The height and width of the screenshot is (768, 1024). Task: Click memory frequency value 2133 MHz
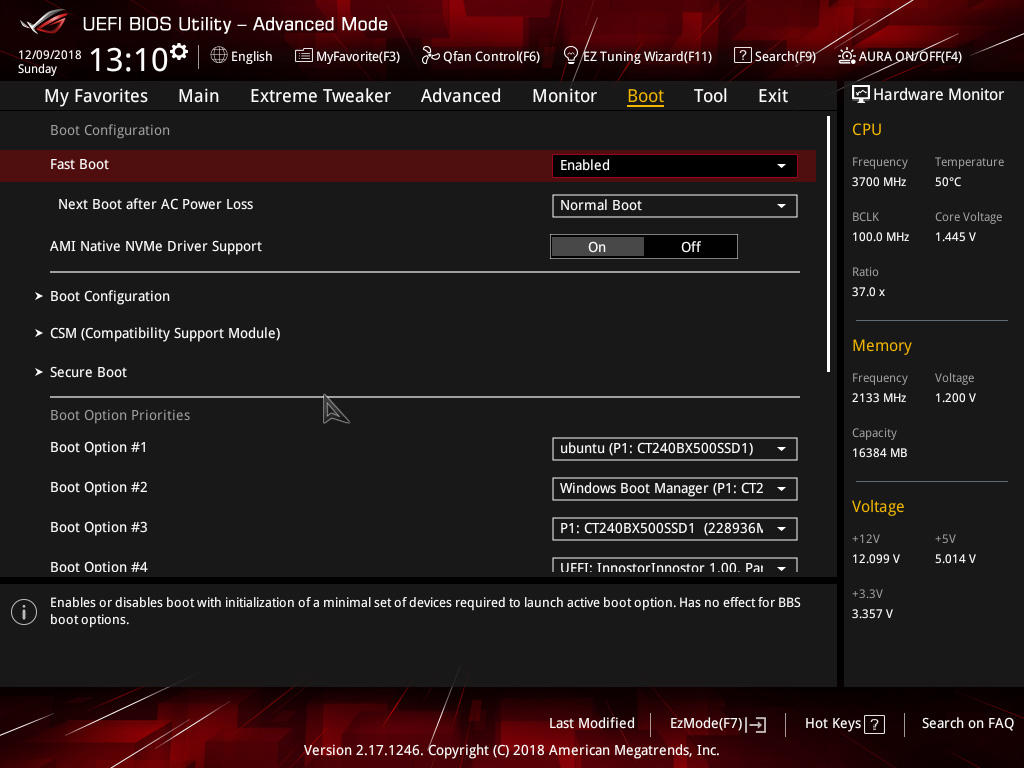coord(878,398)
